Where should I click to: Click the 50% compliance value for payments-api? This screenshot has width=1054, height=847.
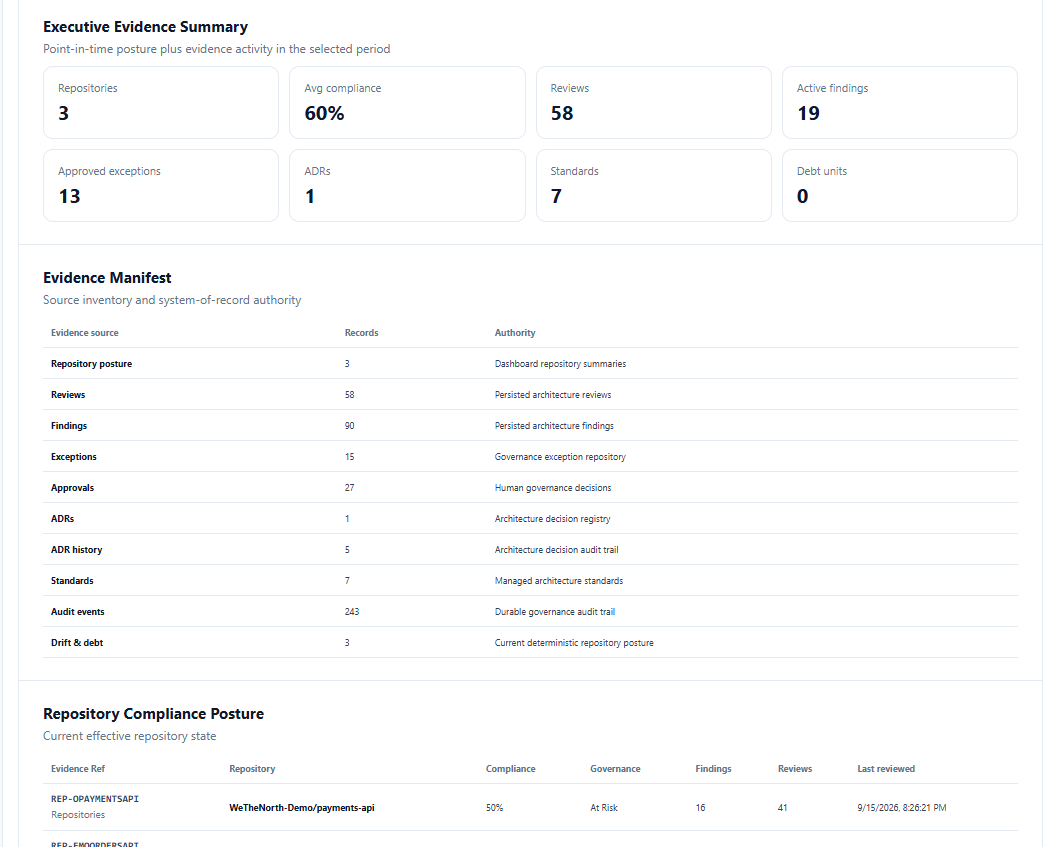(x=495, y=808)
